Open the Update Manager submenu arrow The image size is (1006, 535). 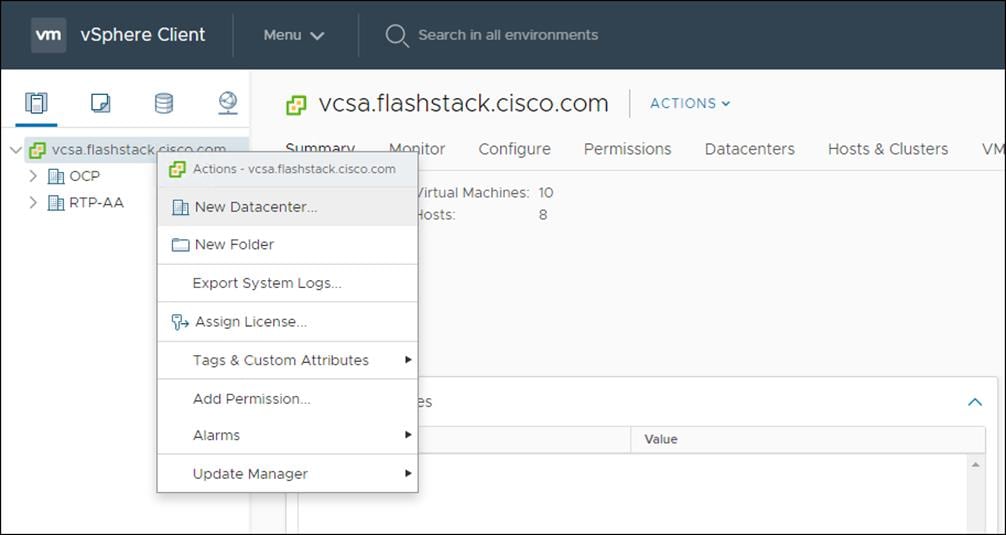(x=407, y=473)
